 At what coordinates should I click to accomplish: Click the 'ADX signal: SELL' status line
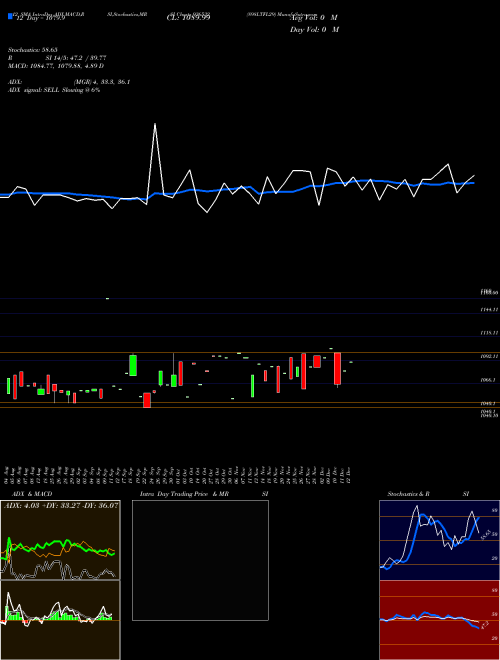[x=54, y=90]
